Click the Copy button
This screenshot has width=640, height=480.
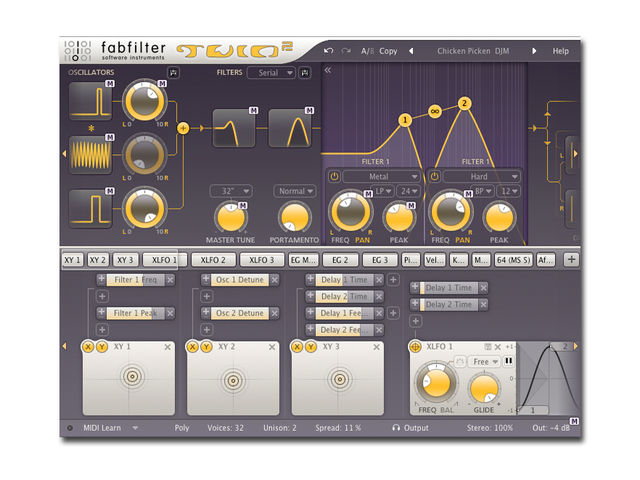click(x=388, y=51)
